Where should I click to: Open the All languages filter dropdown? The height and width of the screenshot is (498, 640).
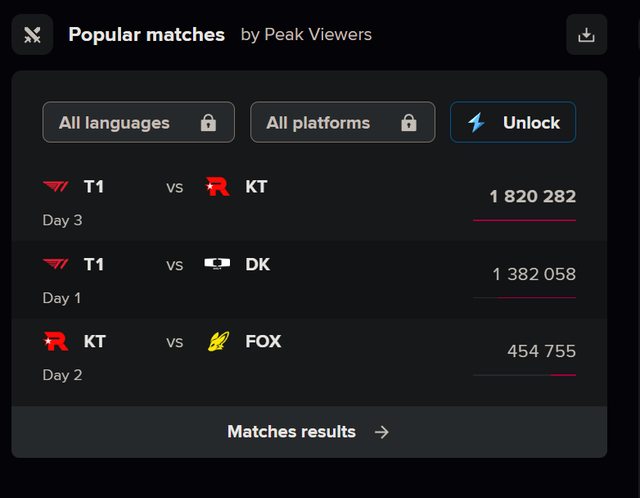coord(138,123)
